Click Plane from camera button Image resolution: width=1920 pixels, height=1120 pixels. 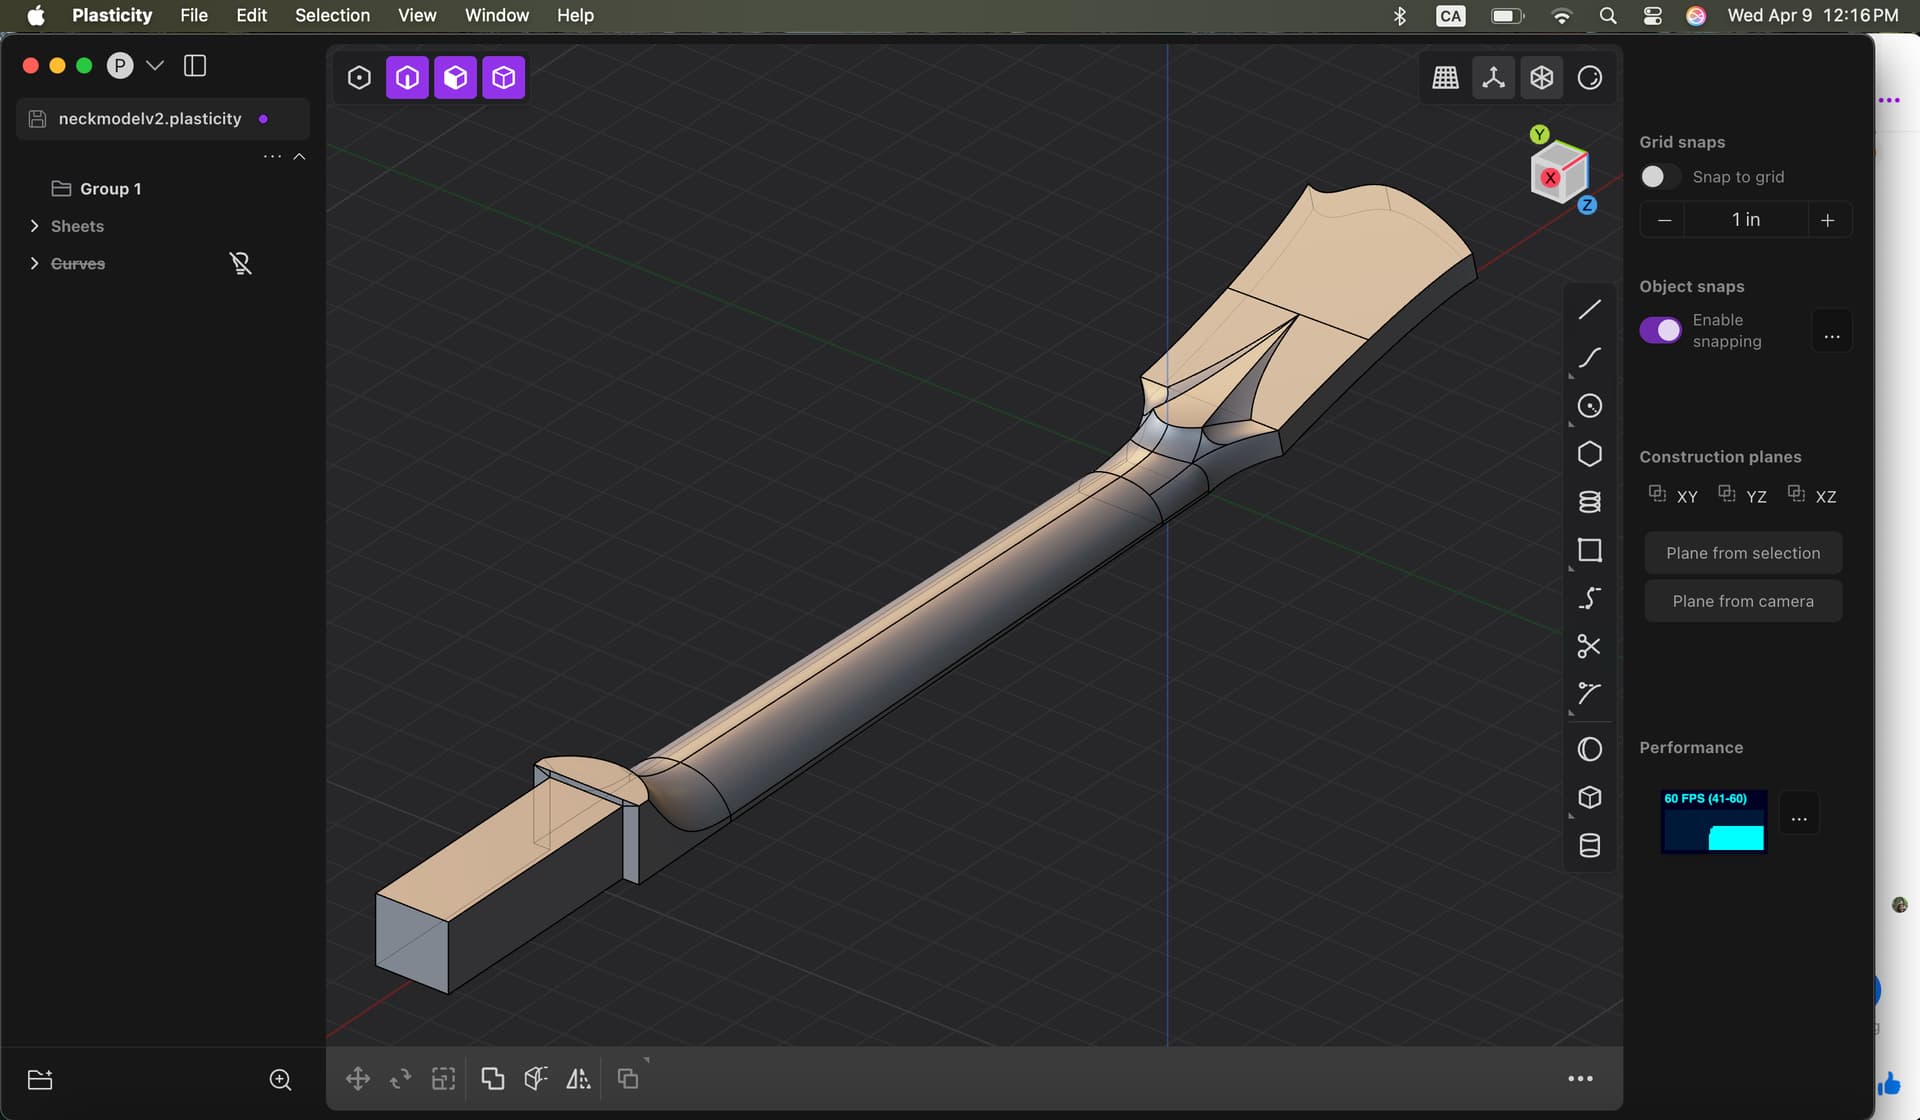point(1743,601)
